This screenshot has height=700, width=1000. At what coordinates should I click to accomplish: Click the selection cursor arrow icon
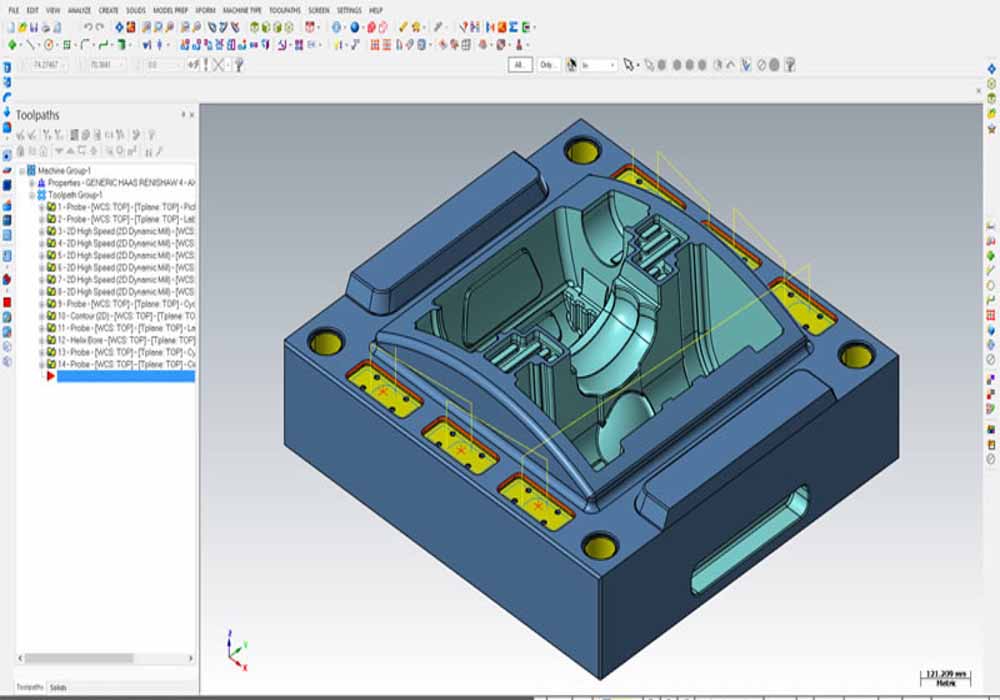coord(629,64)
